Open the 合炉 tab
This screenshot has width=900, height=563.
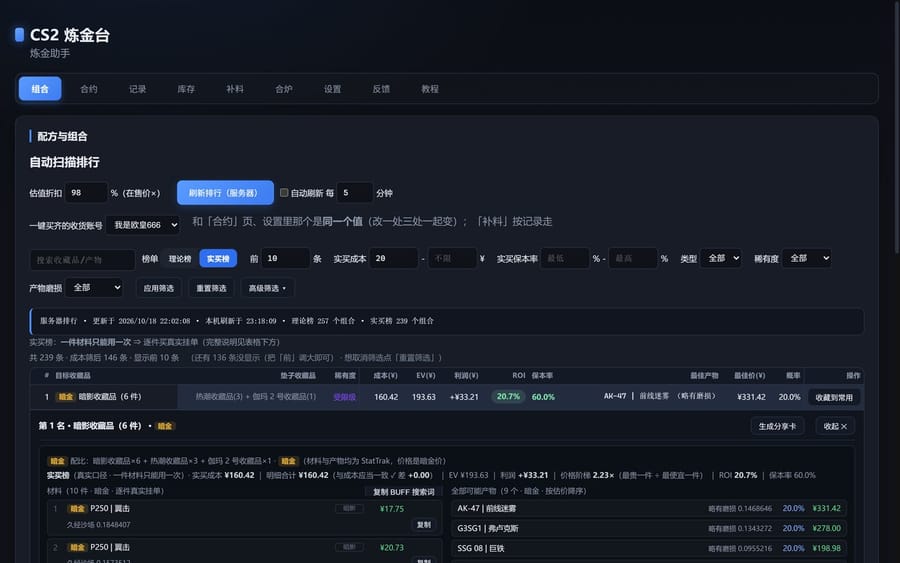tap(284, 89)
